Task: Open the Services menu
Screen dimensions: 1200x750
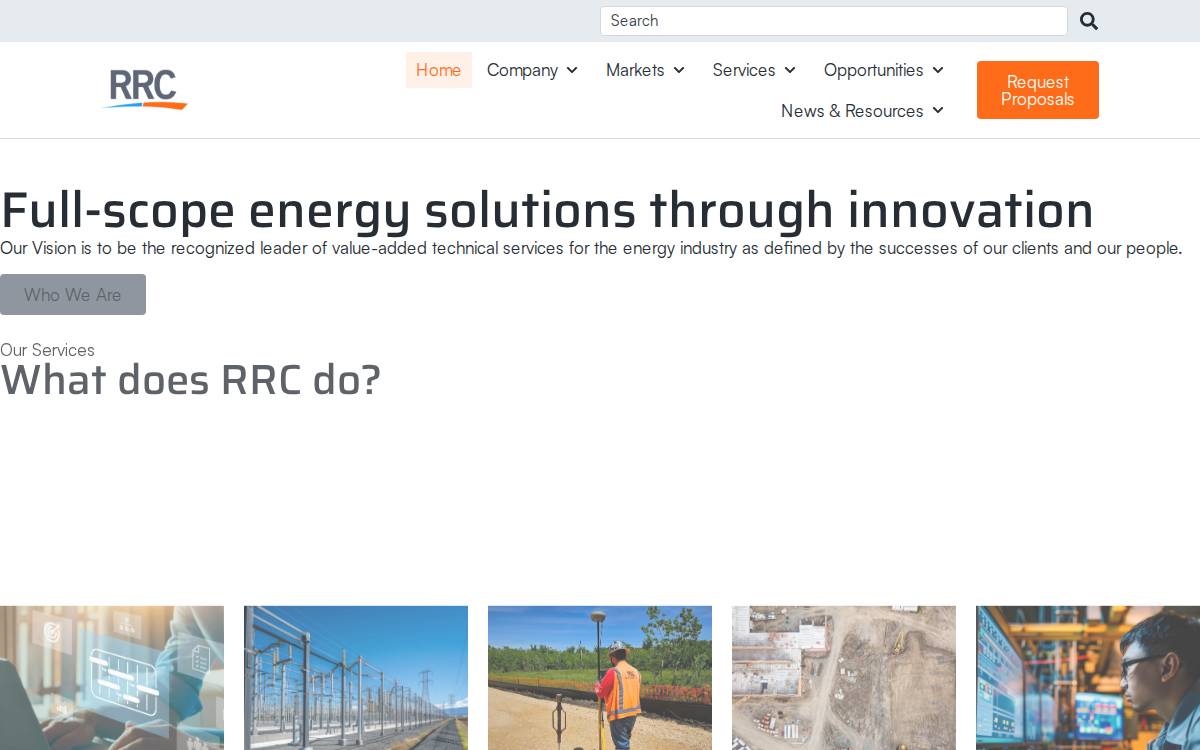Action: tap(754, 70)
